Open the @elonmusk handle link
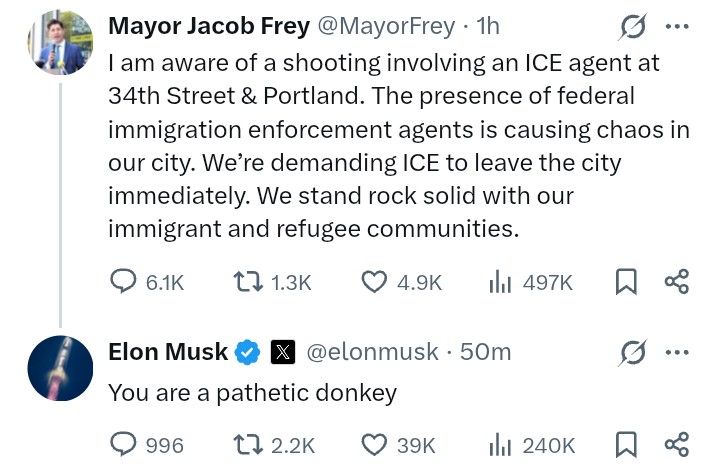This screenshot has height=469, width=720. [371, 352]
